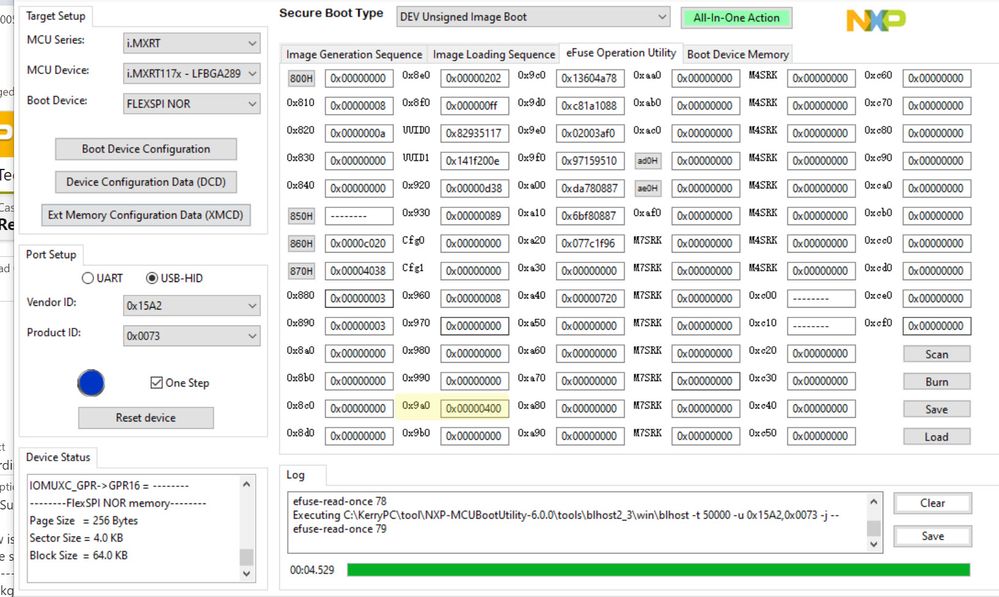Click the Boot Device Configuration button
This screenshot has height=597, width=999.
[x=146, y=149]
